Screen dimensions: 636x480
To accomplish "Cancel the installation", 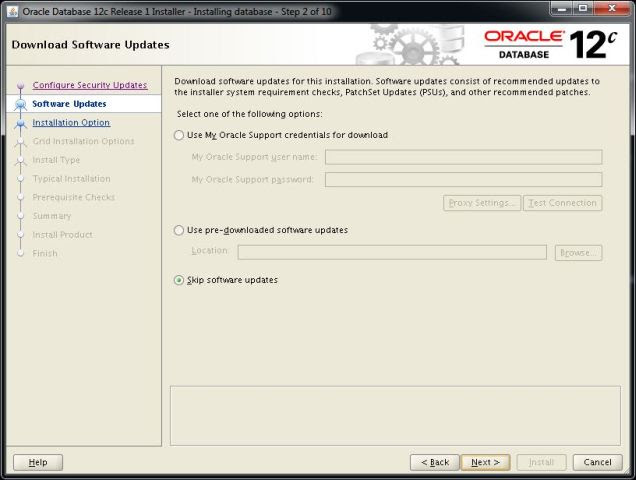I will (x=597, y=462).
